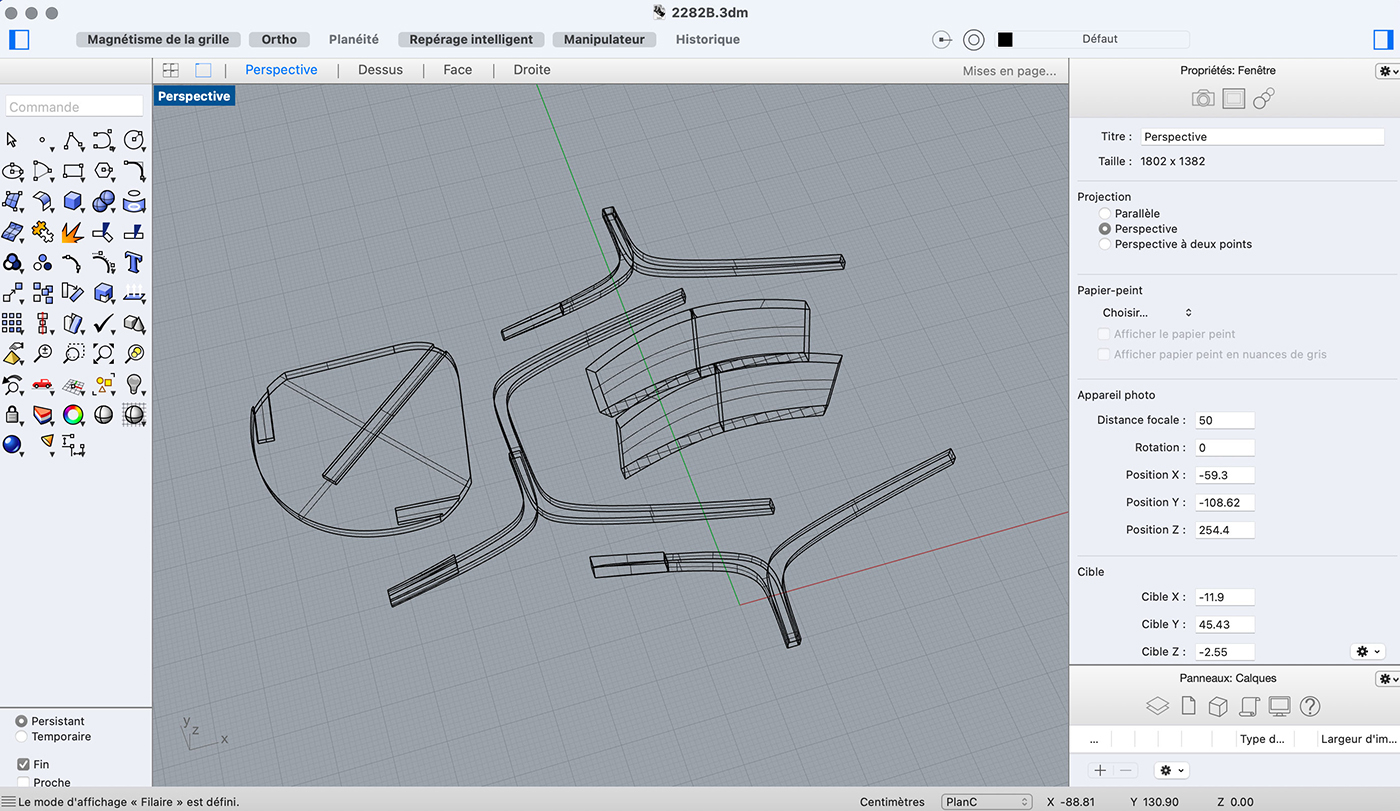Add a new layer with plus button
Viewport: 1400px width, 811px height.
1100,770
